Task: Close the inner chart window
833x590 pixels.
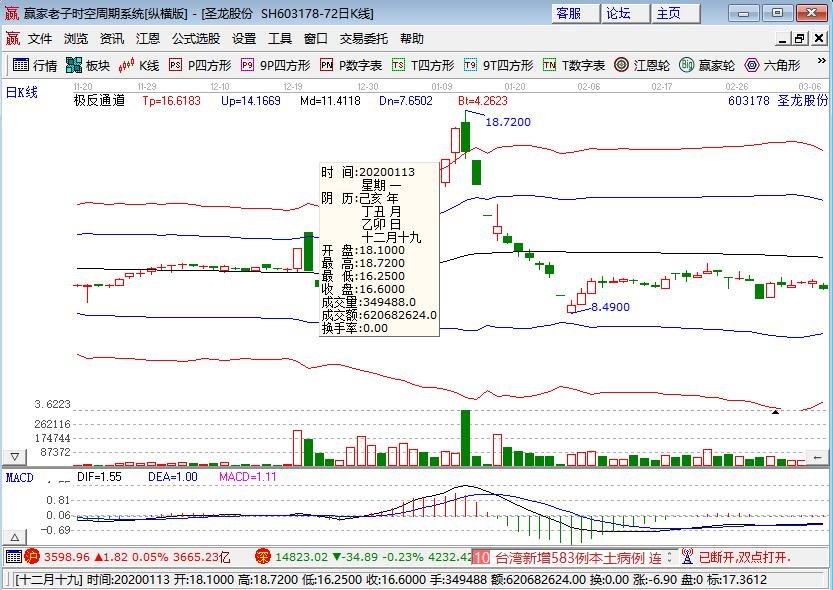Action: [x=819, y=38]
